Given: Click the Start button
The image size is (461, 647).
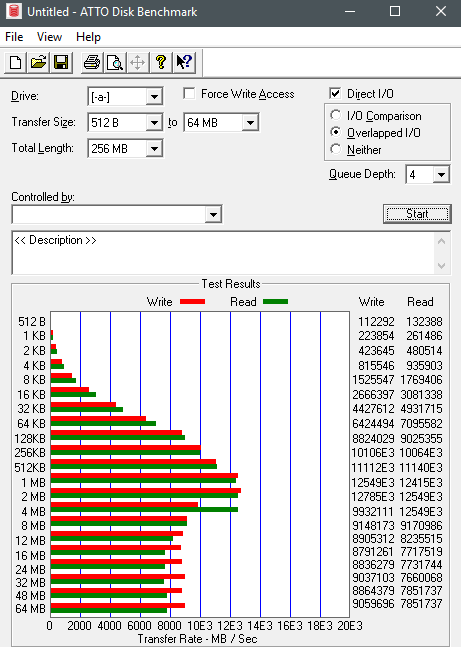Looking at the screenshot, I should 417,214.
